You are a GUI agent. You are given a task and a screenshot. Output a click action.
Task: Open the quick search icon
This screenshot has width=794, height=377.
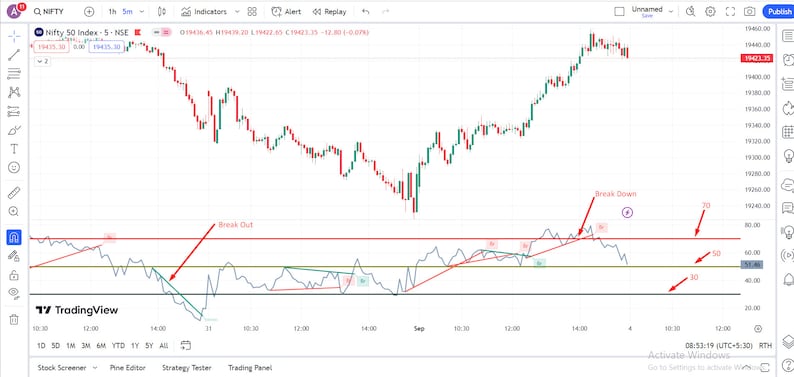click(x=691, y=11)
